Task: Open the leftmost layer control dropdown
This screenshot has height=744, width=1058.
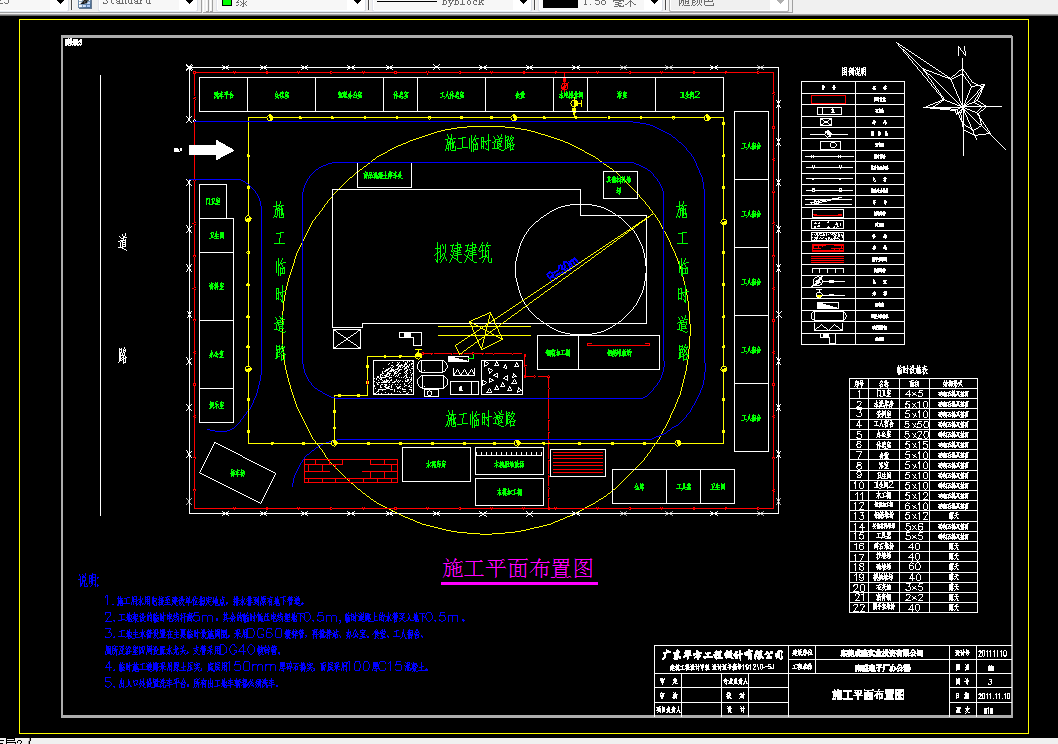Action: 60,4
